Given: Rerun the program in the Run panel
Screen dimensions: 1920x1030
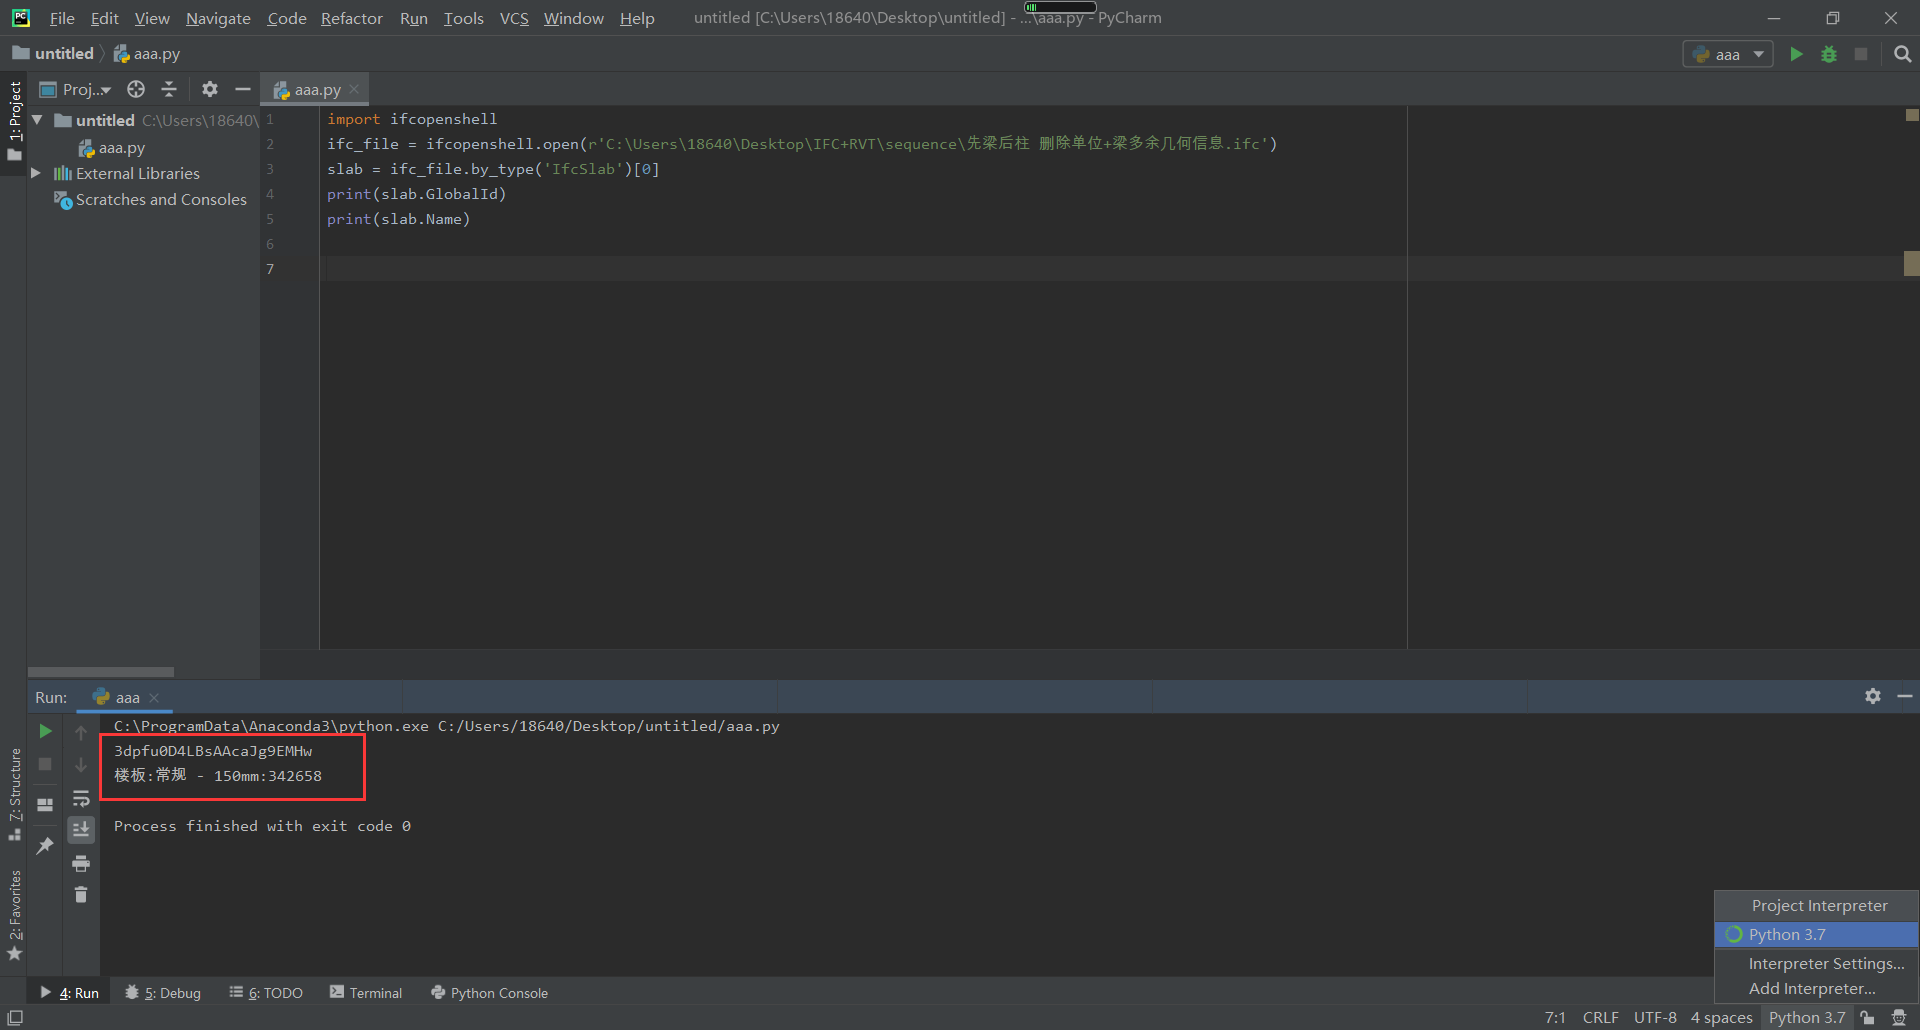Looking at the screenshot, I should pyautogui.click(x=44, y=731).
